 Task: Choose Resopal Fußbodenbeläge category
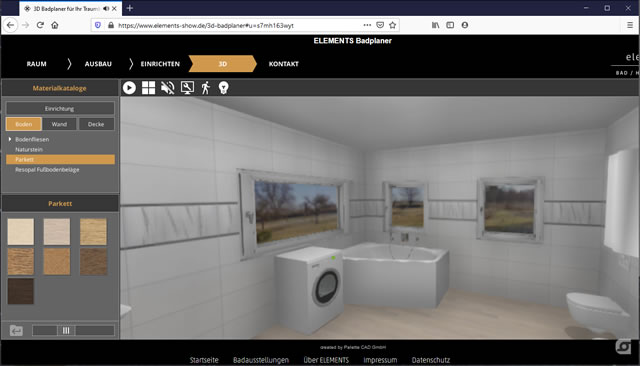47,170
